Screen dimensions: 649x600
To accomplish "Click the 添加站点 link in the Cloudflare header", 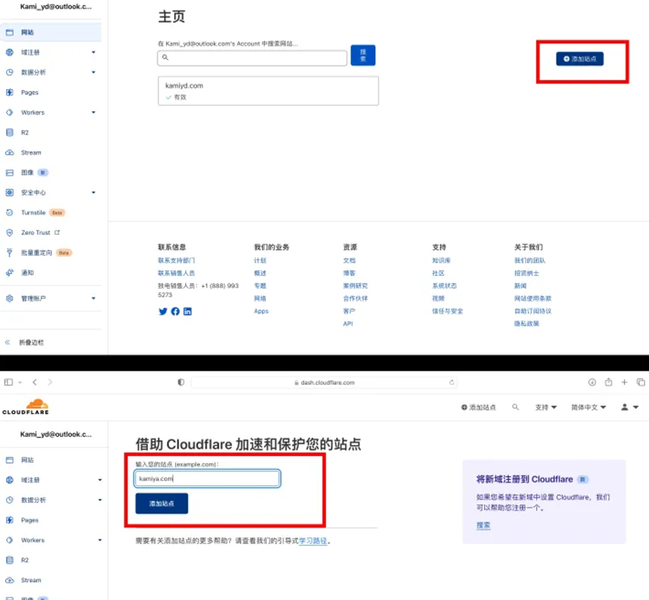I will pos(478,408).
